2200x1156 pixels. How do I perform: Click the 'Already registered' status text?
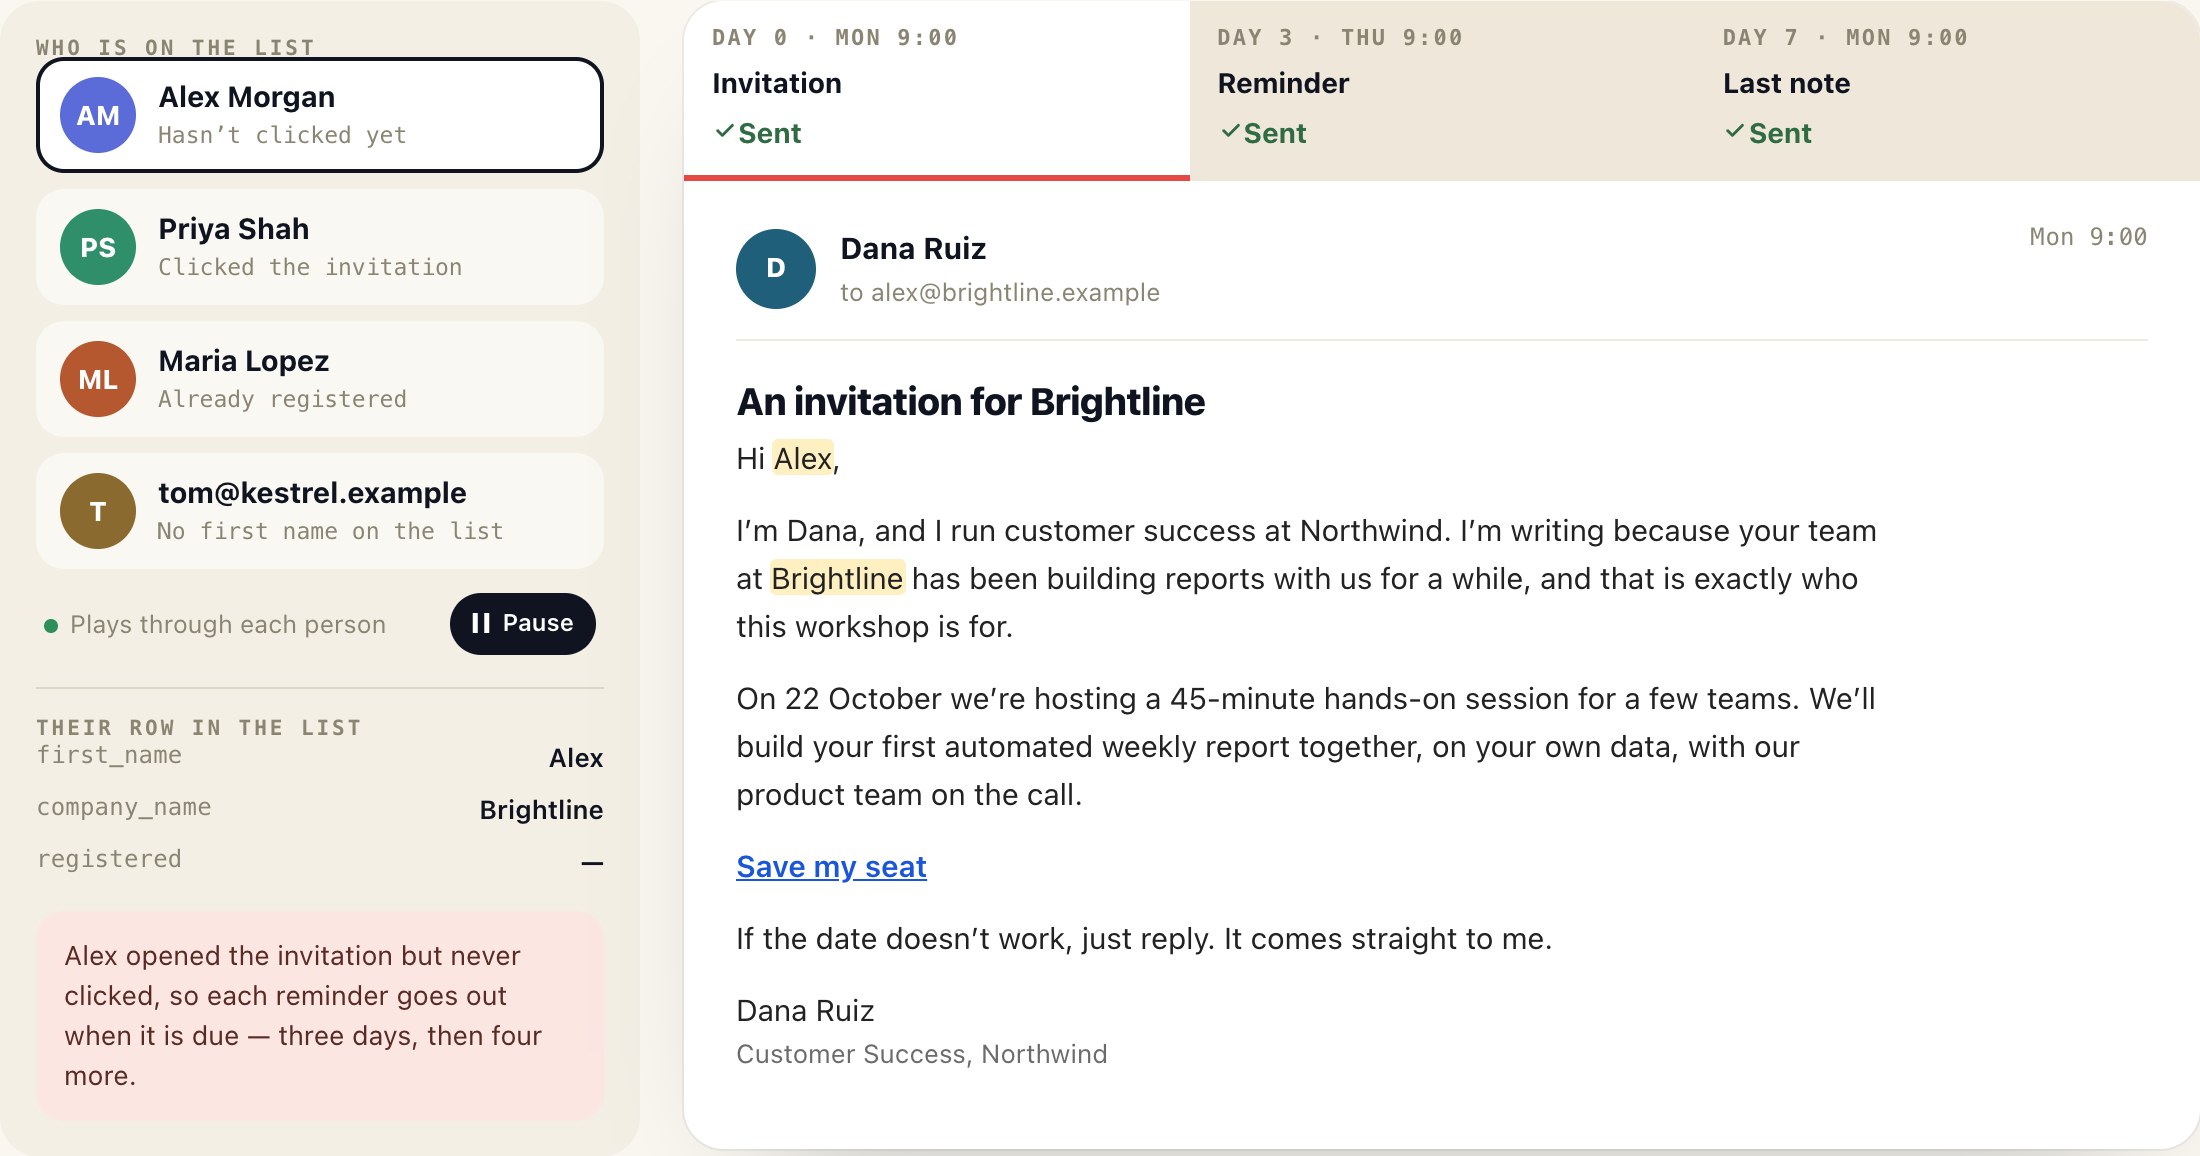(282, 399)
